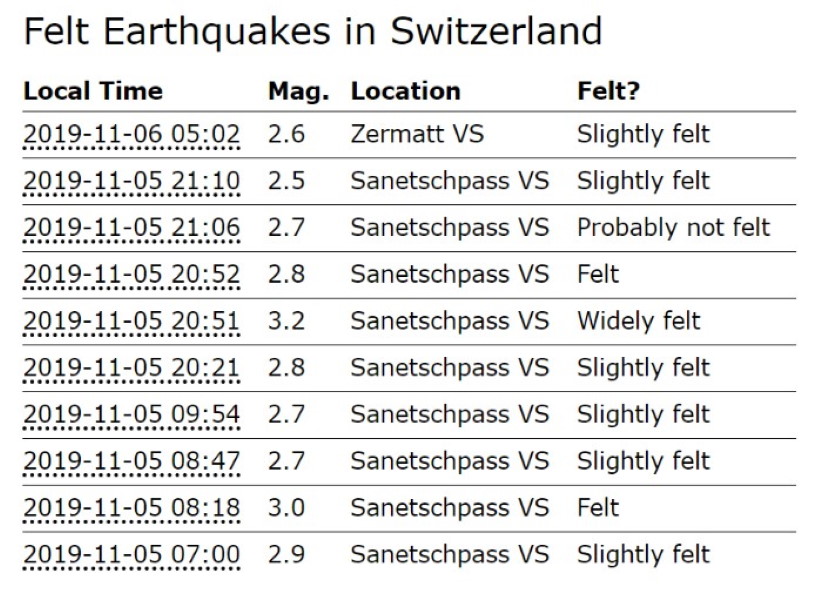Select the 2019-11-05 08:47 timestamp link
This screenshot has height=592, width=820.
click(x=131, y=461)
